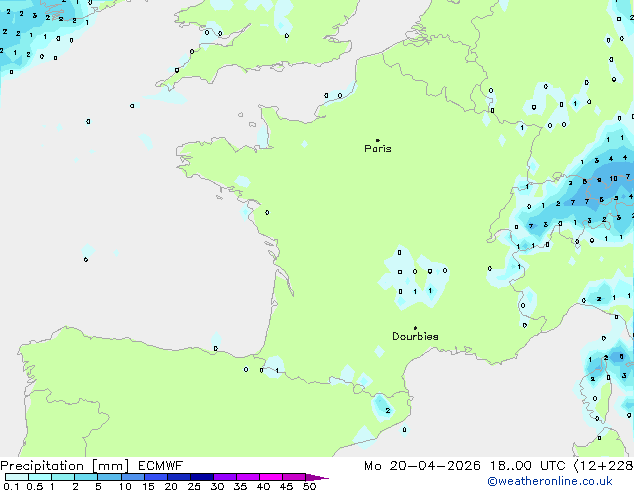Choose the dark blue 20 to 25 swatch
This screenshot has height=490, width=634.
coord(181,478)
